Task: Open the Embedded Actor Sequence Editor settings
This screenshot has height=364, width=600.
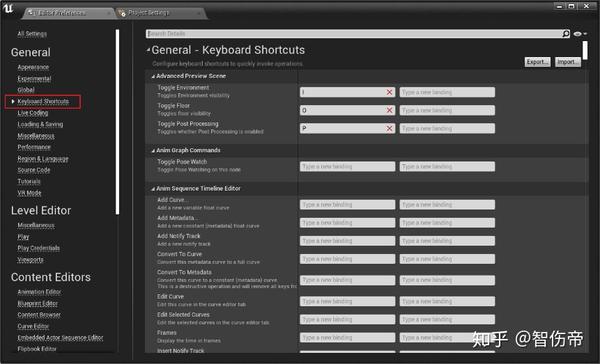Action: (x=60, y=338)
